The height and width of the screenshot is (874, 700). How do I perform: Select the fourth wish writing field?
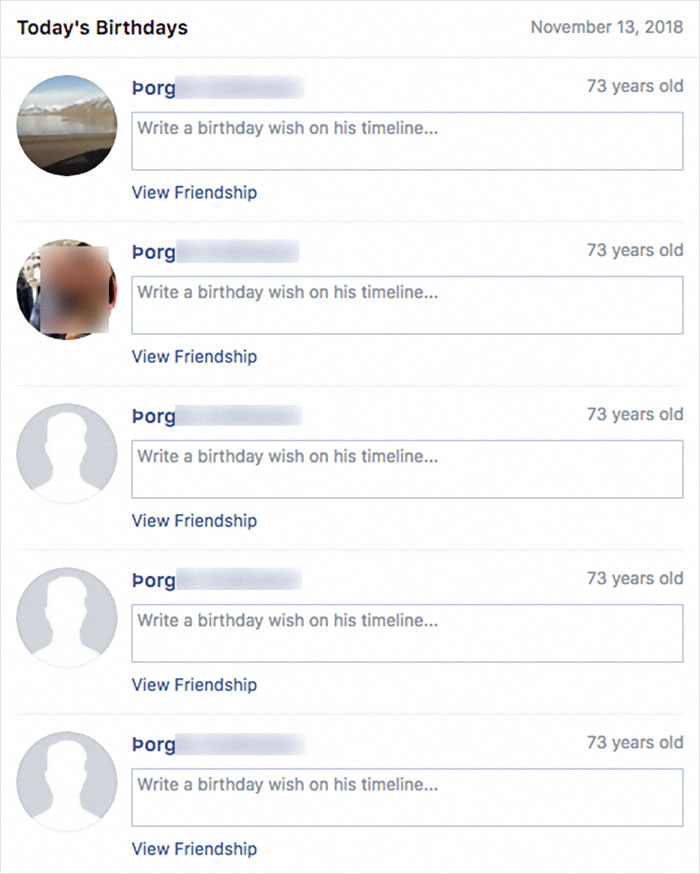click(x=405, y=634)
